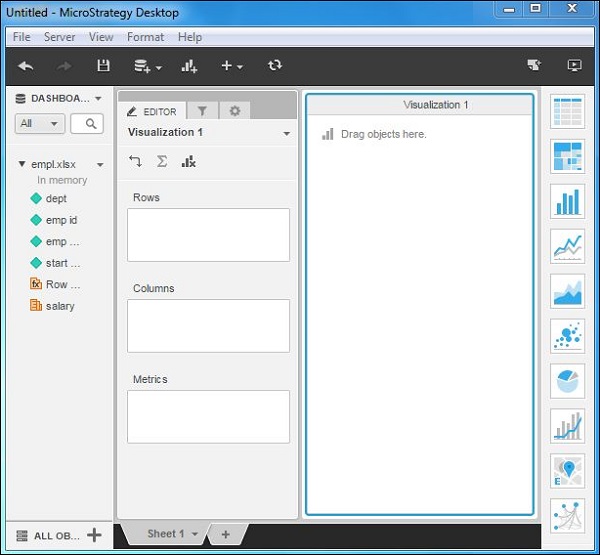
Task: Click the Redo arrow in toolbar
Action: [64, 66]
